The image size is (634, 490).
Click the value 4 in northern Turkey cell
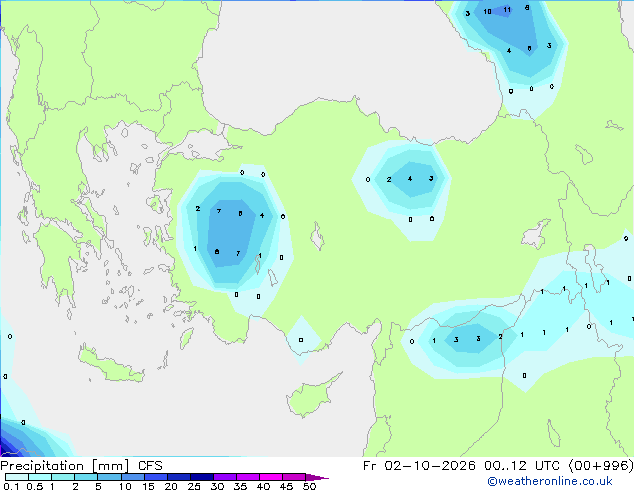(x=410, y=179)
